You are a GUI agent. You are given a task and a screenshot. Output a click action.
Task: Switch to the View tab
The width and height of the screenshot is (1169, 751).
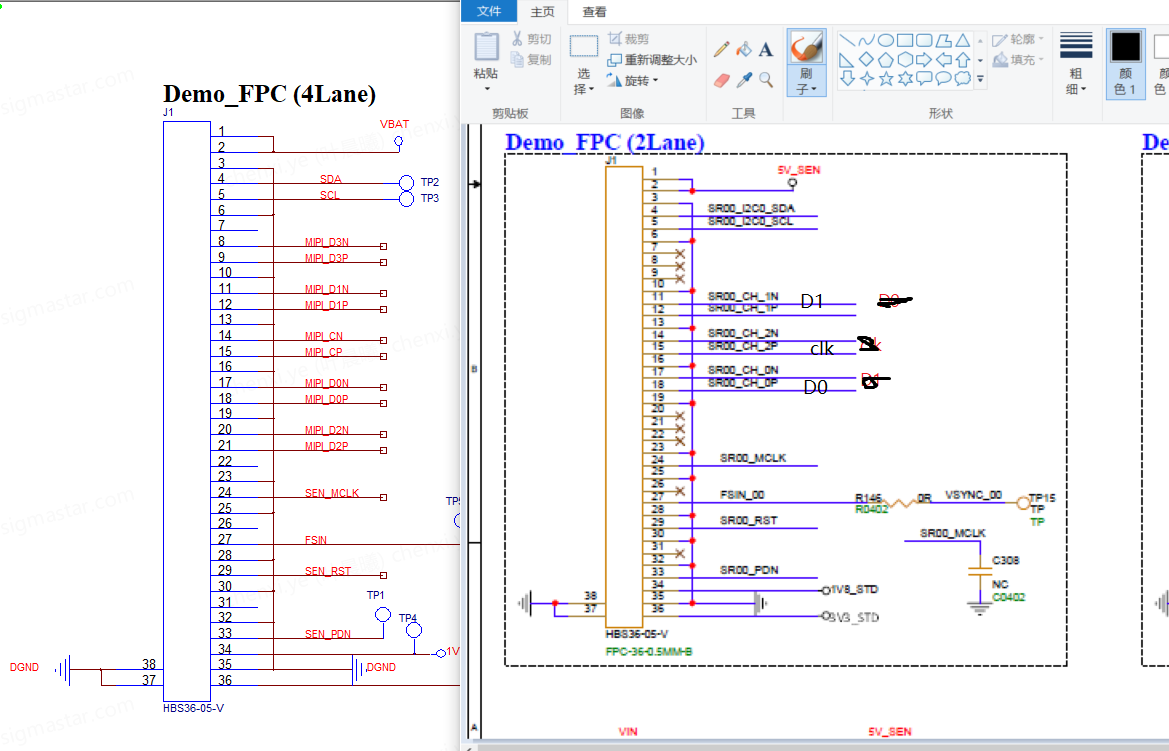(594, 12)
